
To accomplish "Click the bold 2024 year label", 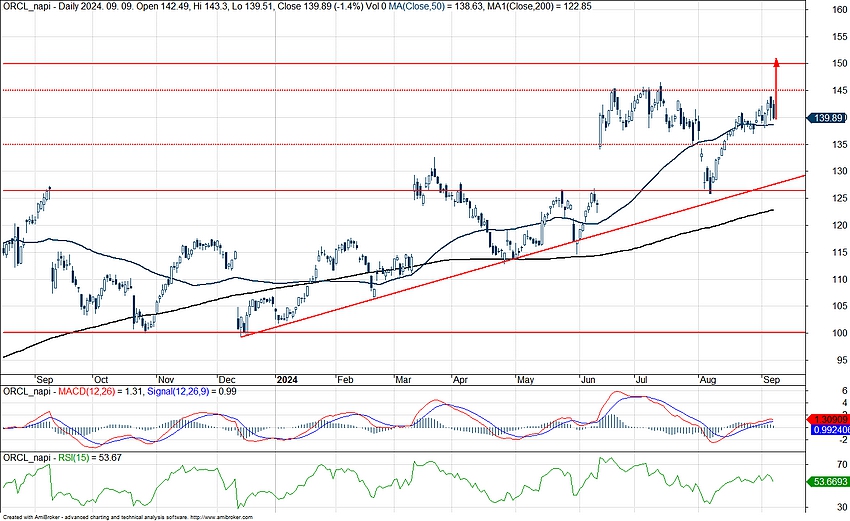I will pos(287,380).
